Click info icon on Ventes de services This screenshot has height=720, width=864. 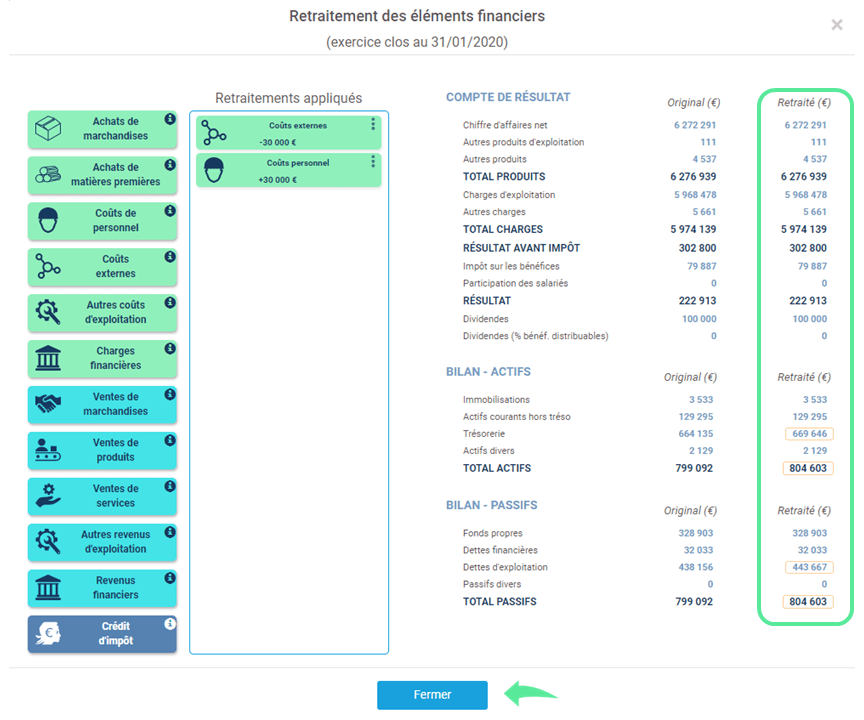pos(170,486)
